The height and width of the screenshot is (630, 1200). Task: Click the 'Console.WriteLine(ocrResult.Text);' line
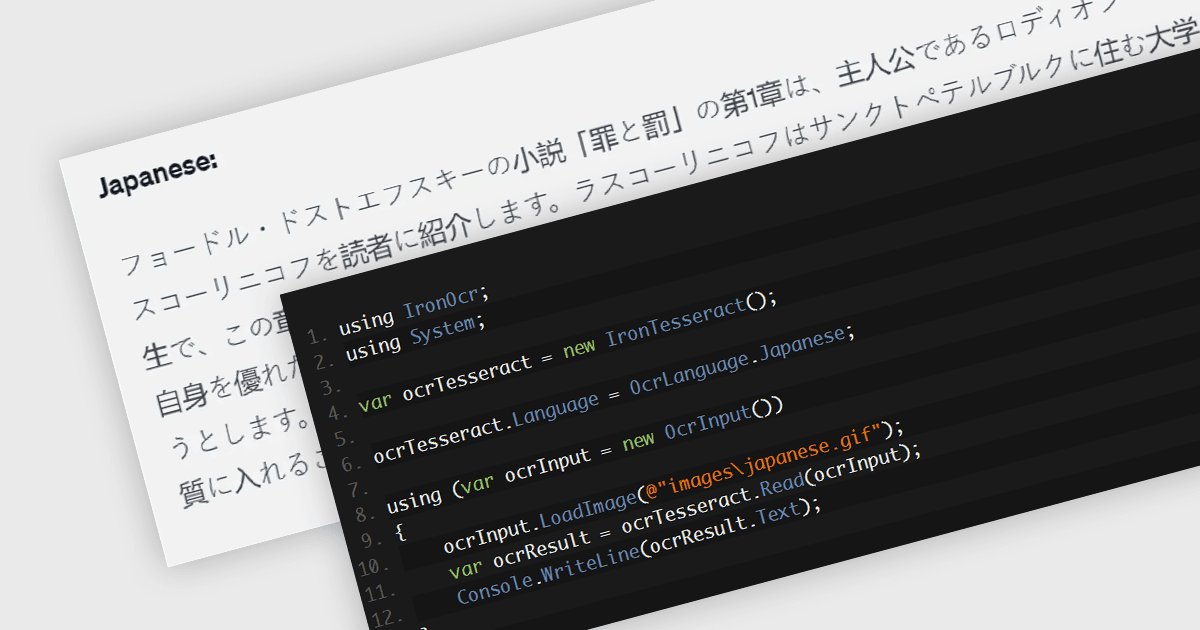coord(639,552)
